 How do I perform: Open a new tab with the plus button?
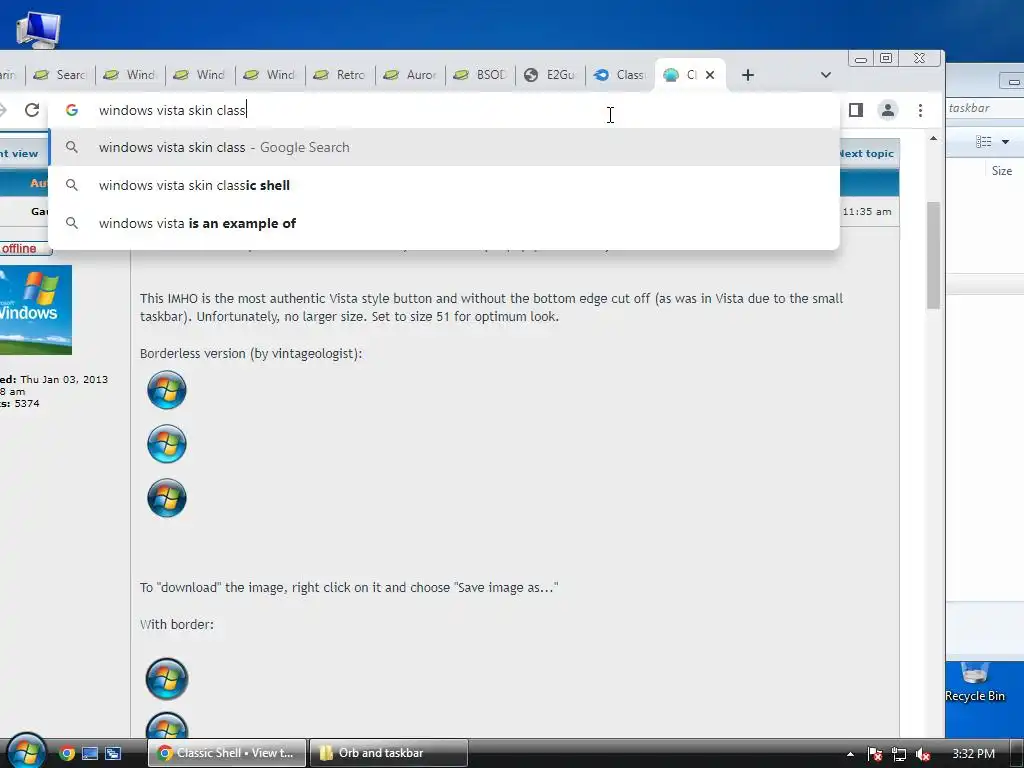[748, 75]
